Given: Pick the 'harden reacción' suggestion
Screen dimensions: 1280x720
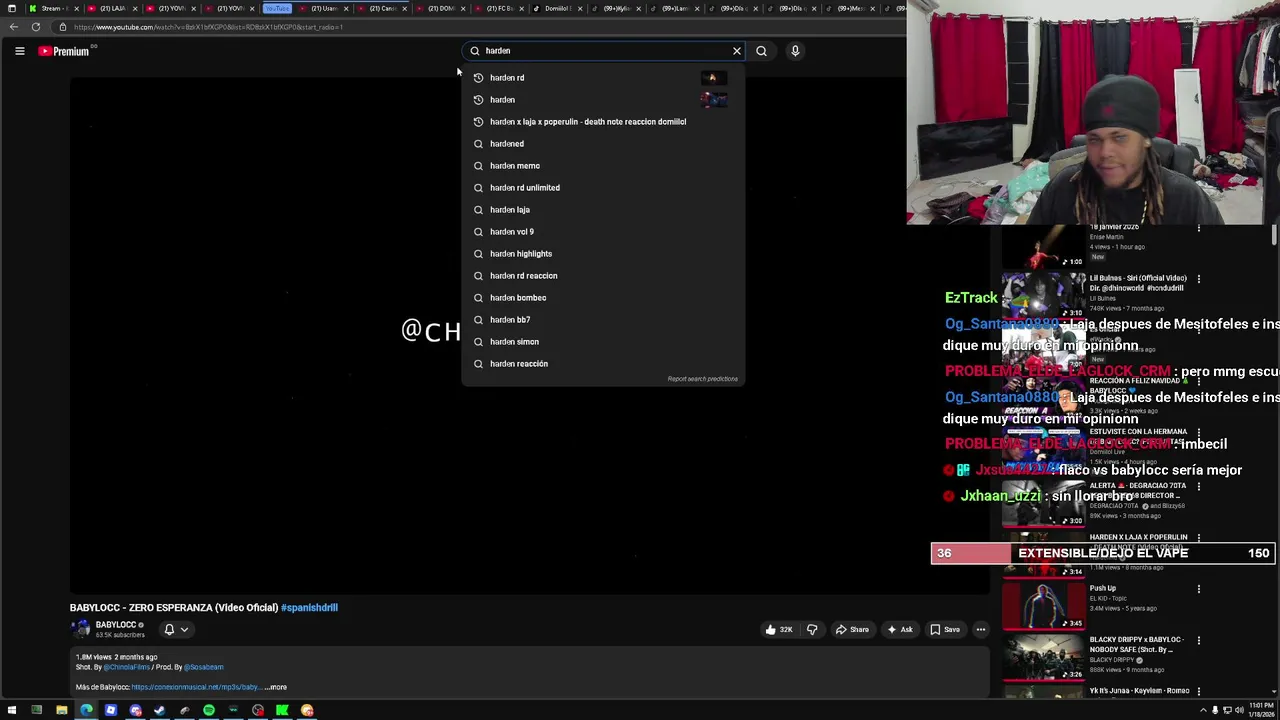Looking at the screenshot, I should [603, 364].
